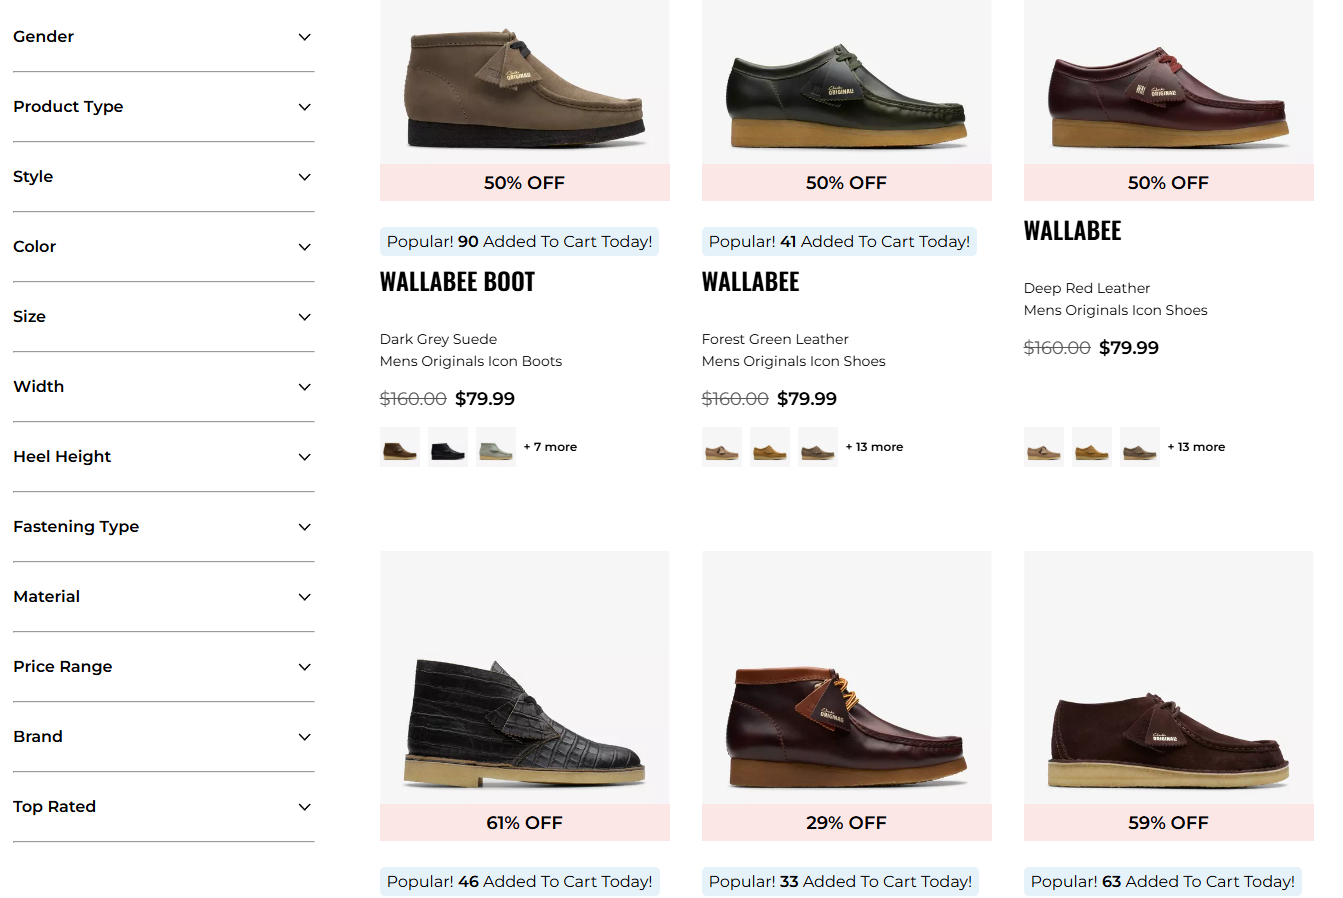This screenshot has height=898, width=1343.
Task: Open the Top Rated filter
Action: pos(163,807)
